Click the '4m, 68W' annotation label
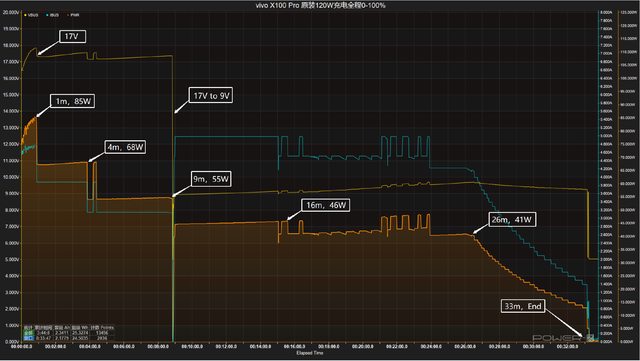The image size is (640, 361). click(125, 147)
